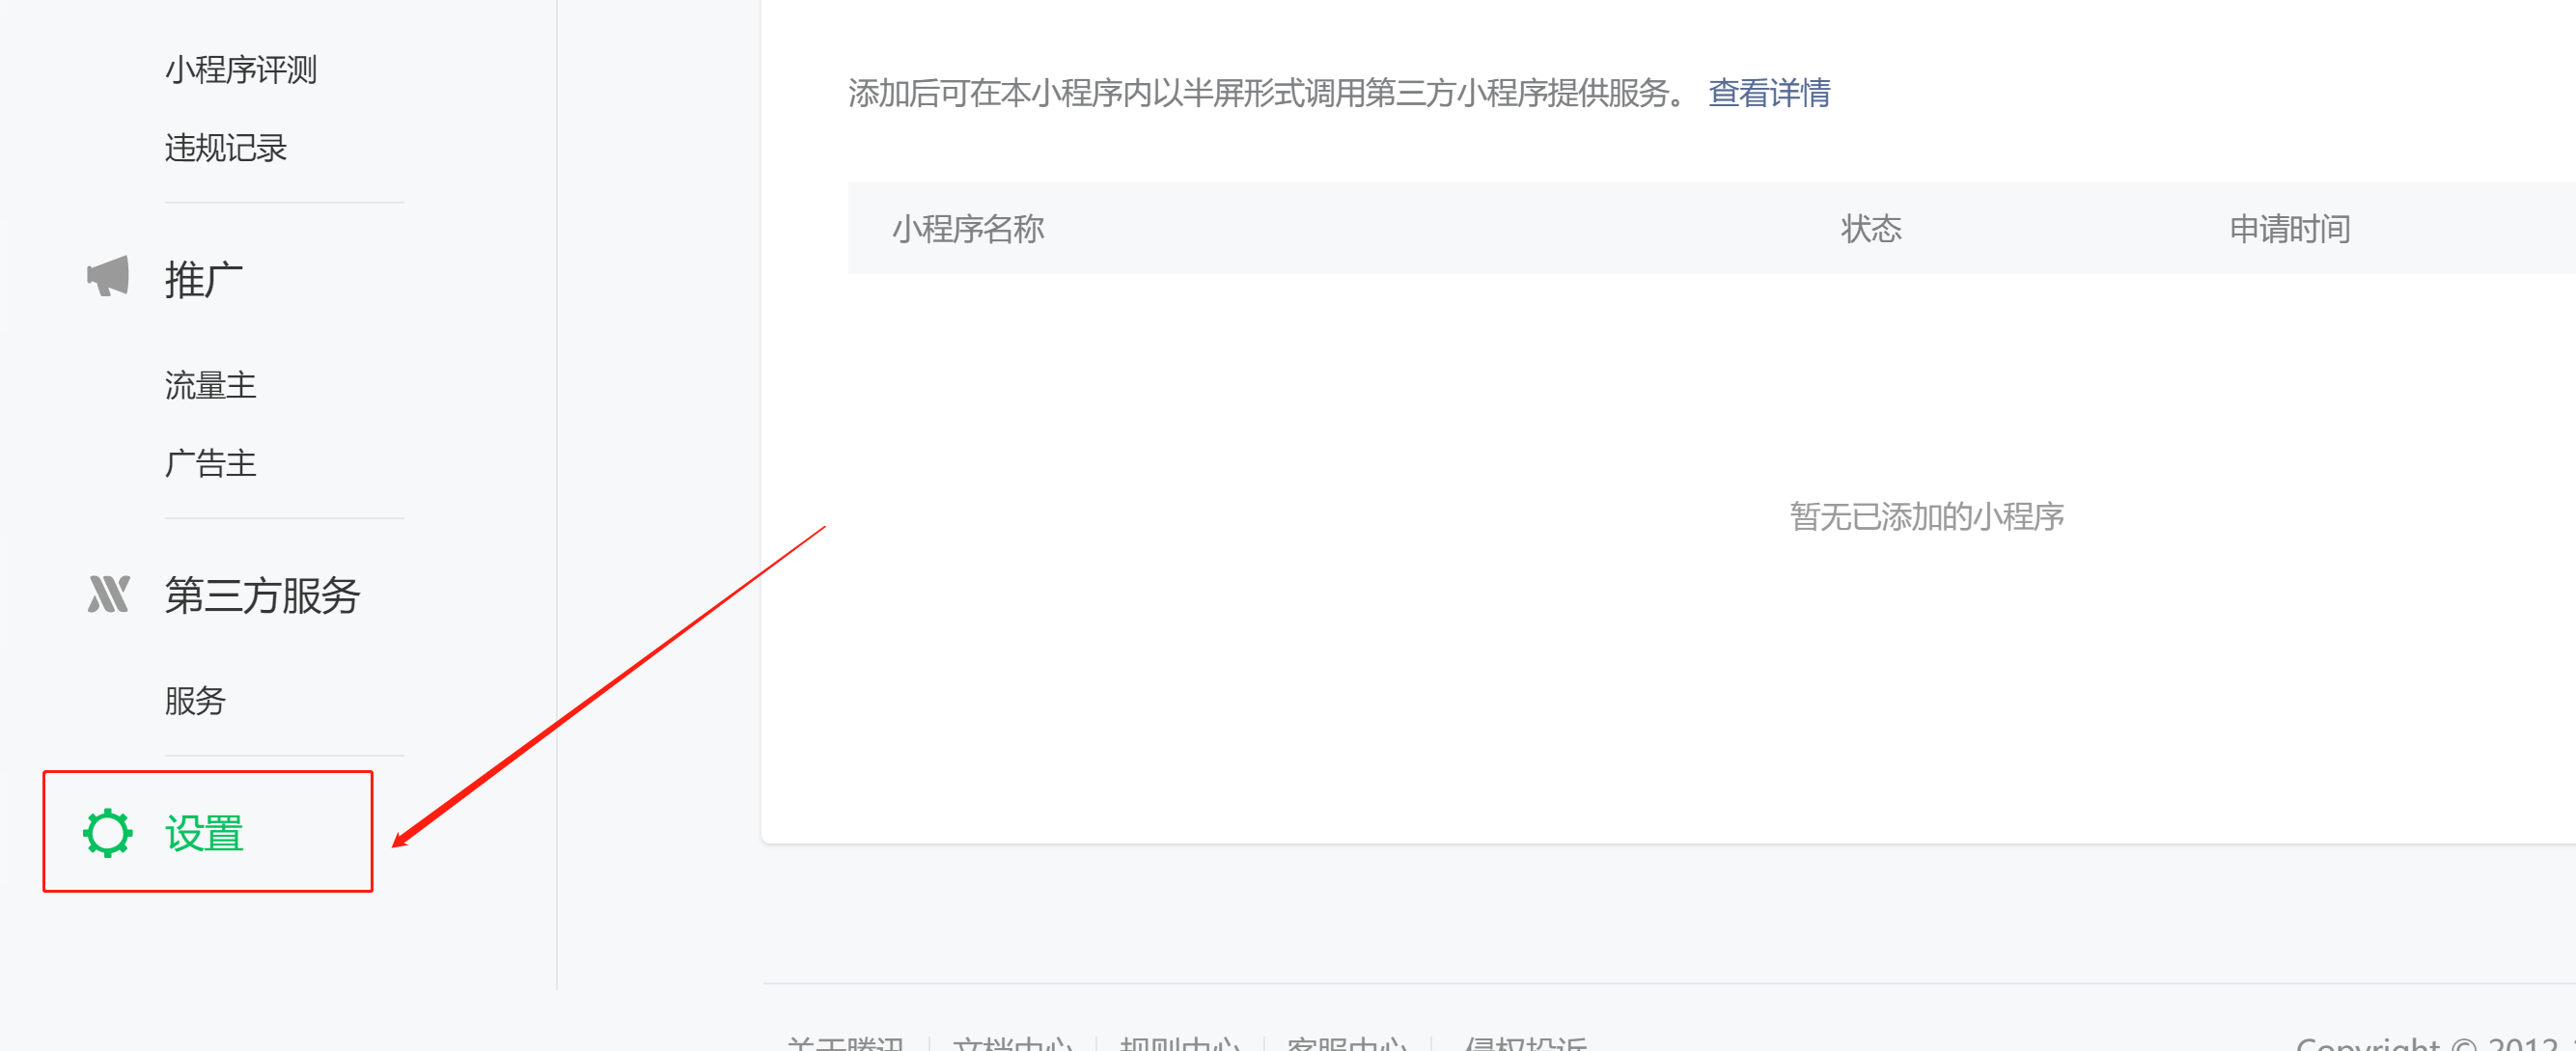This screenshot has height=1051, width=2576.
Task: Visit the 客服中心 footer link
Action: click(1346, 1043)
